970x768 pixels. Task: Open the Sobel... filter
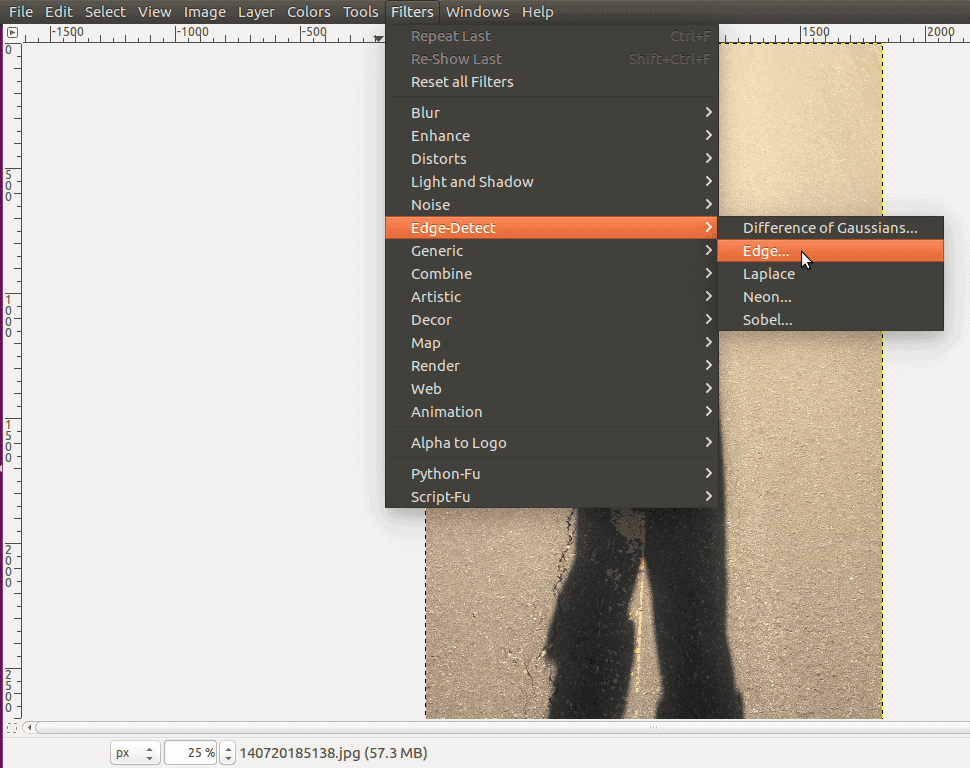[830, 319]
